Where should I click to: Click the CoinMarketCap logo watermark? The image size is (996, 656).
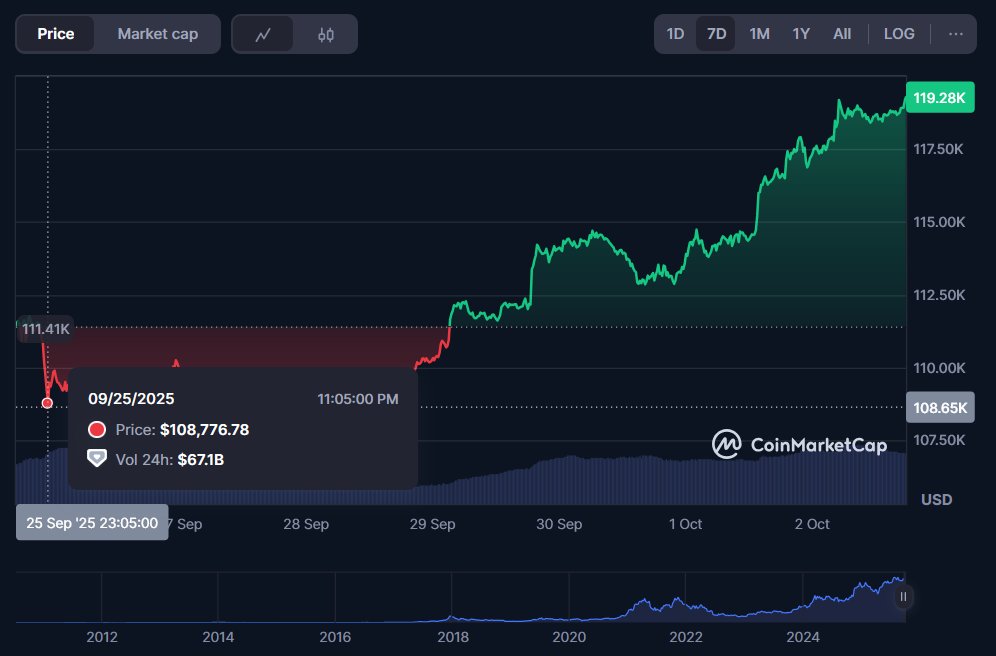click(x=799, y=444)
